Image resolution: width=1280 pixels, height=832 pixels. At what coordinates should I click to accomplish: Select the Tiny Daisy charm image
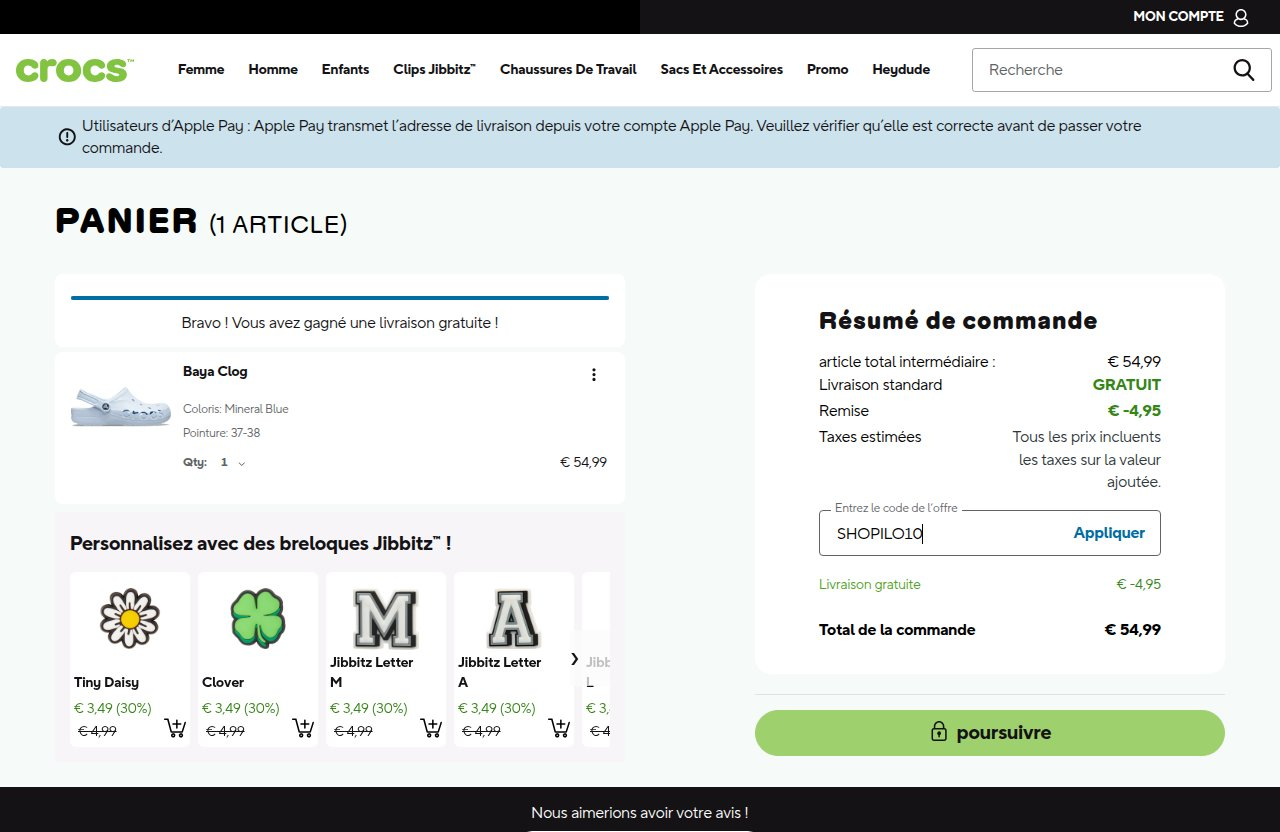130,618
